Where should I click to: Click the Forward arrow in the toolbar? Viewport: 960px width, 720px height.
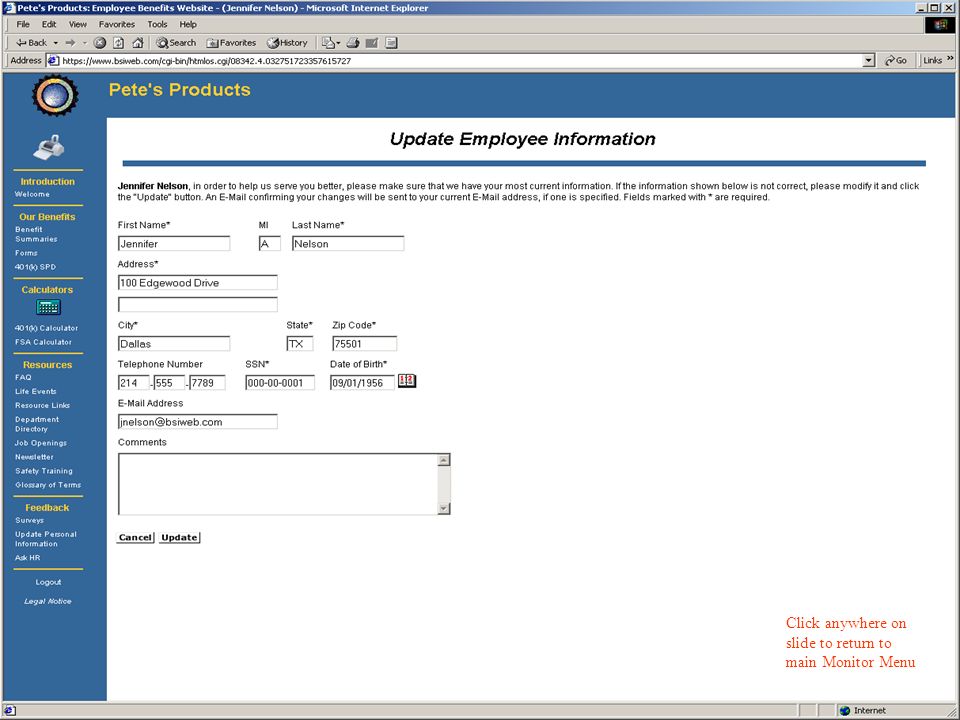click(x=70, y=43)
